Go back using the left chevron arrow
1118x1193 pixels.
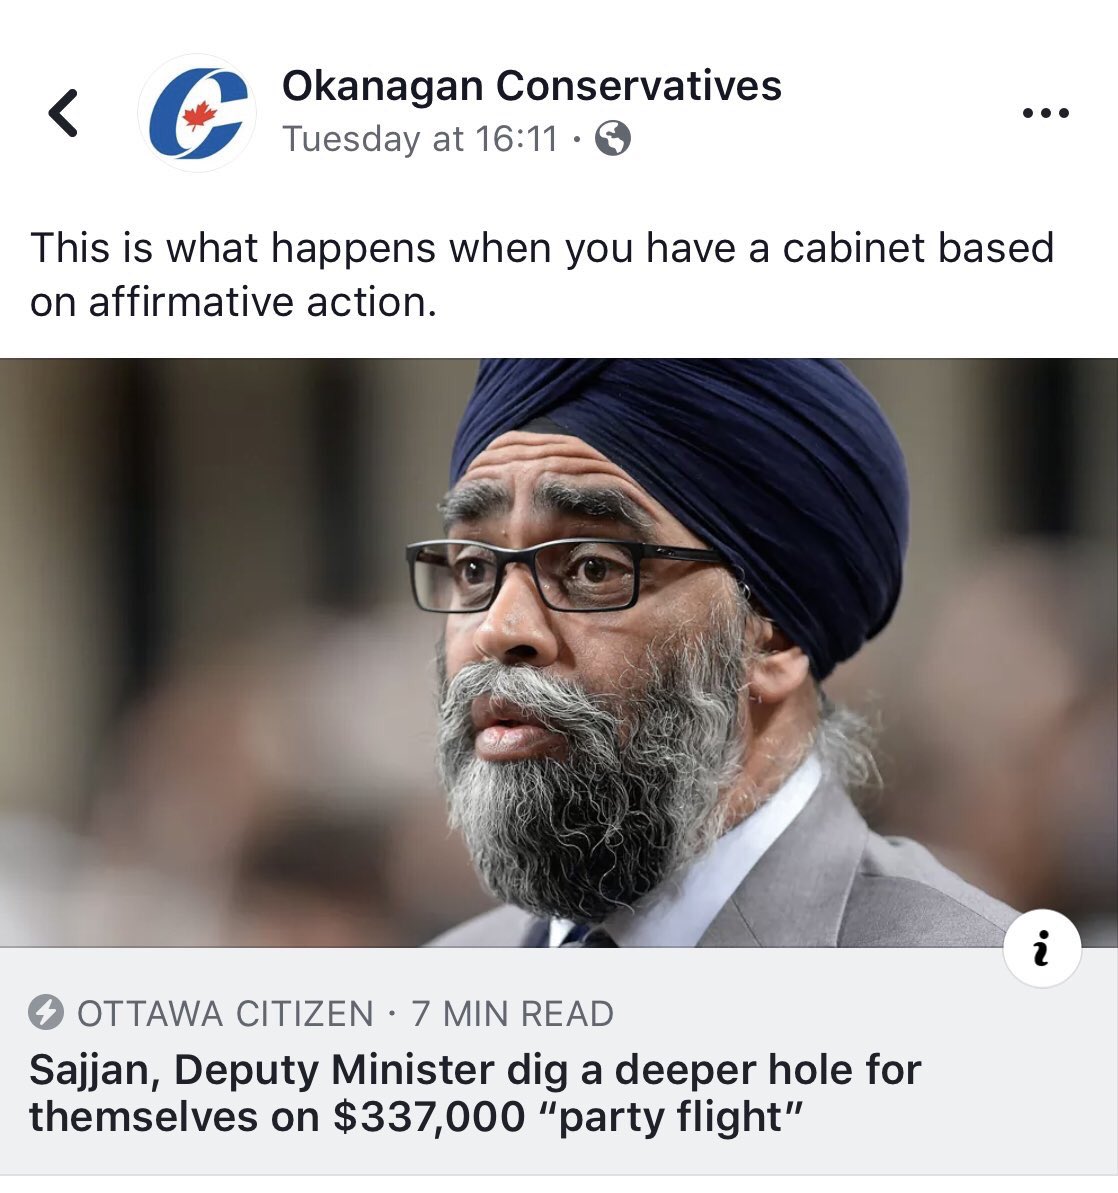[63, 113]
